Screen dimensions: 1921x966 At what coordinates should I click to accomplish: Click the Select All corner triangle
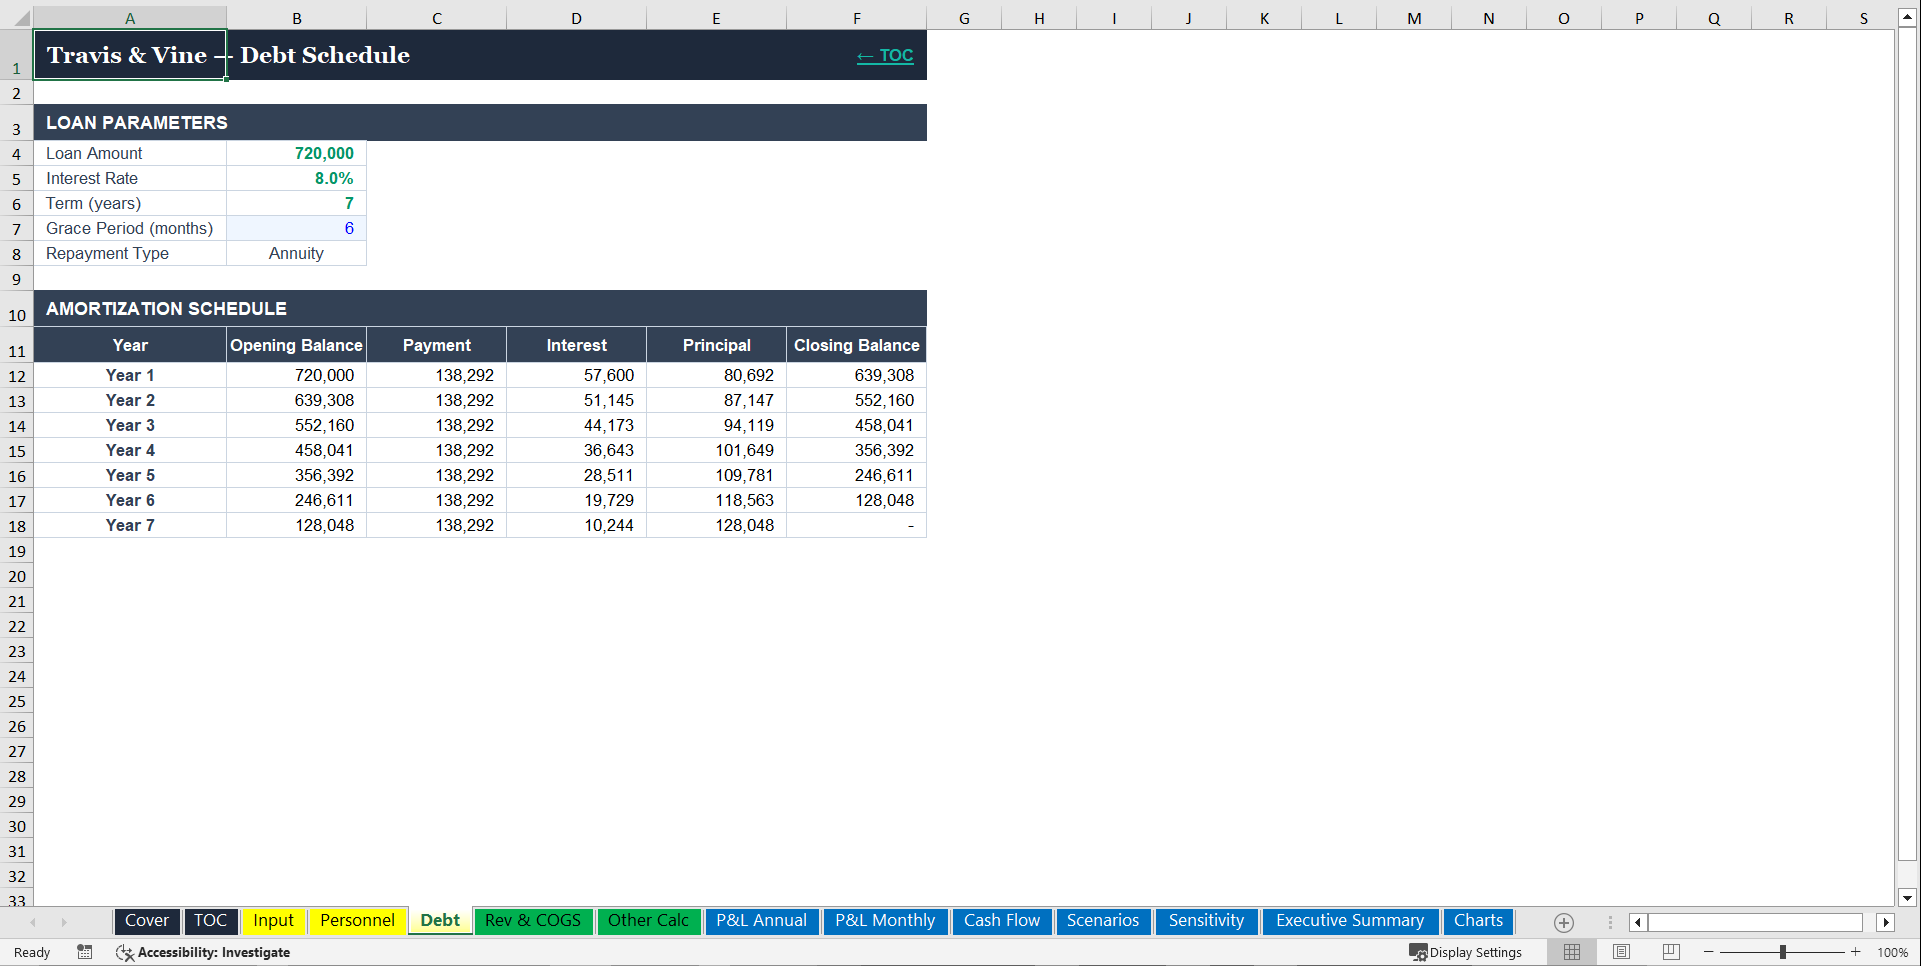pos(21,18)
